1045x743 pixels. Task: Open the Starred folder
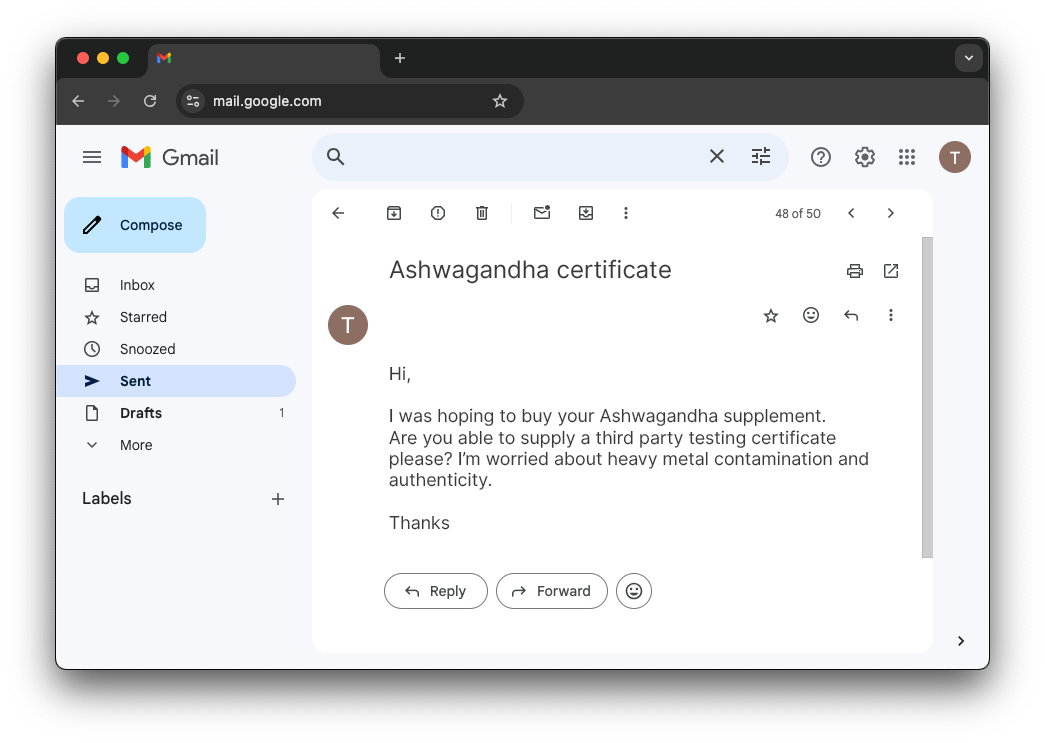tap(176, 317)
